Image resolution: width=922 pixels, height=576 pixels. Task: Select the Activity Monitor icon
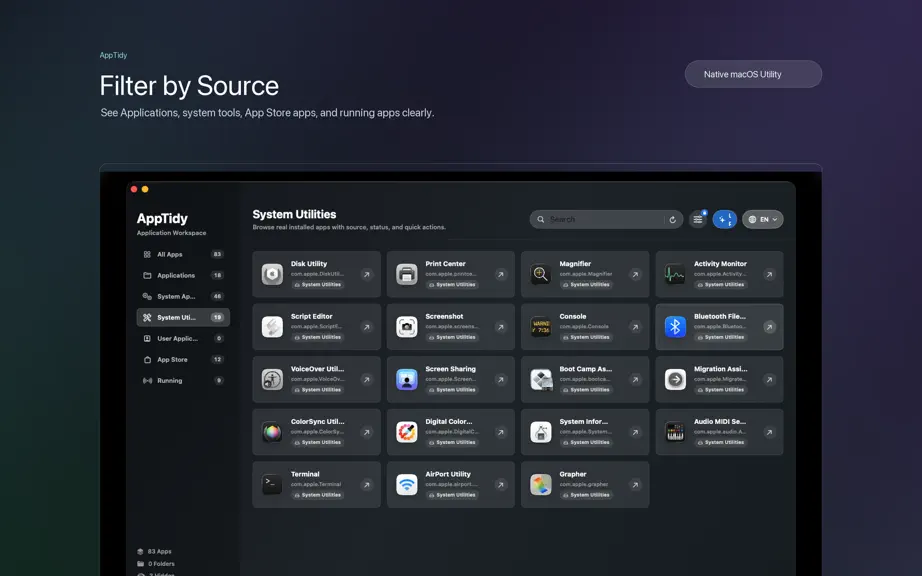pyautogui.click(x=675, y=274)
